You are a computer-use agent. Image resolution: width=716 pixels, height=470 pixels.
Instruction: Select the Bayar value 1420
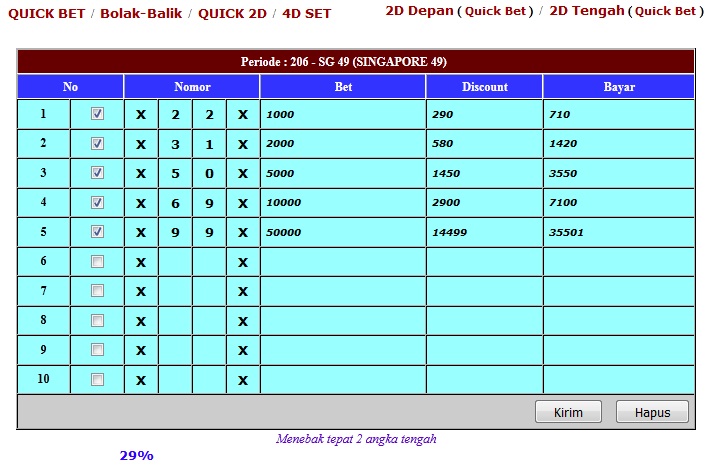click(x=563, y=143)
